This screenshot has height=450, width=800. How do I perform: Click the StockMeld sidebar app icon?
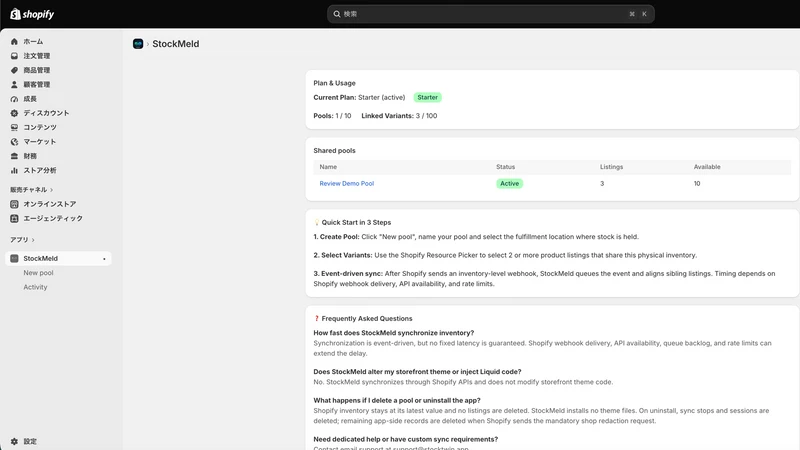tap(14, 258)
